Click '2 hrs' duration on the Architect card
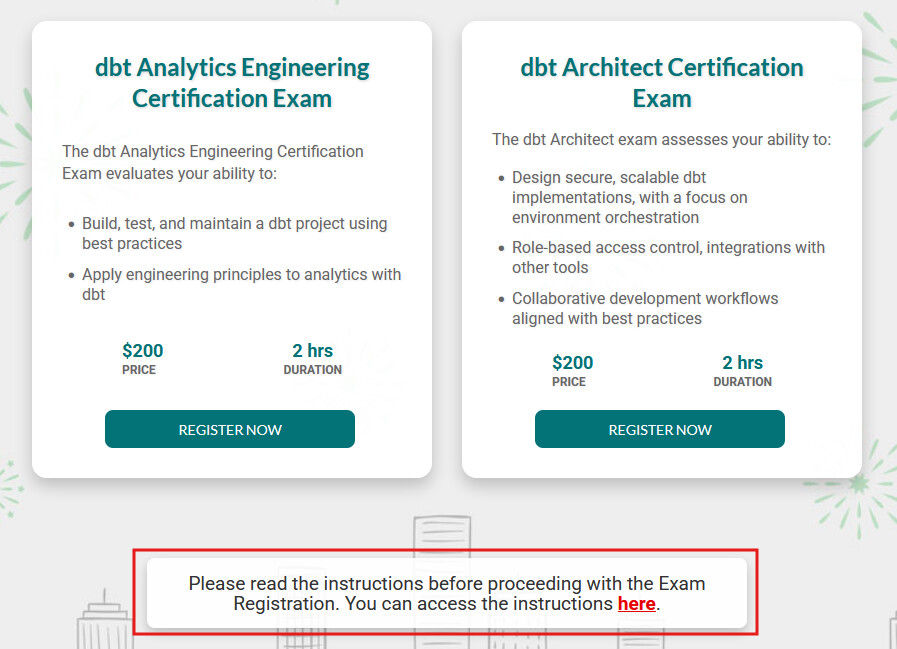Screen dimensions: 897x649 (x=743, y=362)
